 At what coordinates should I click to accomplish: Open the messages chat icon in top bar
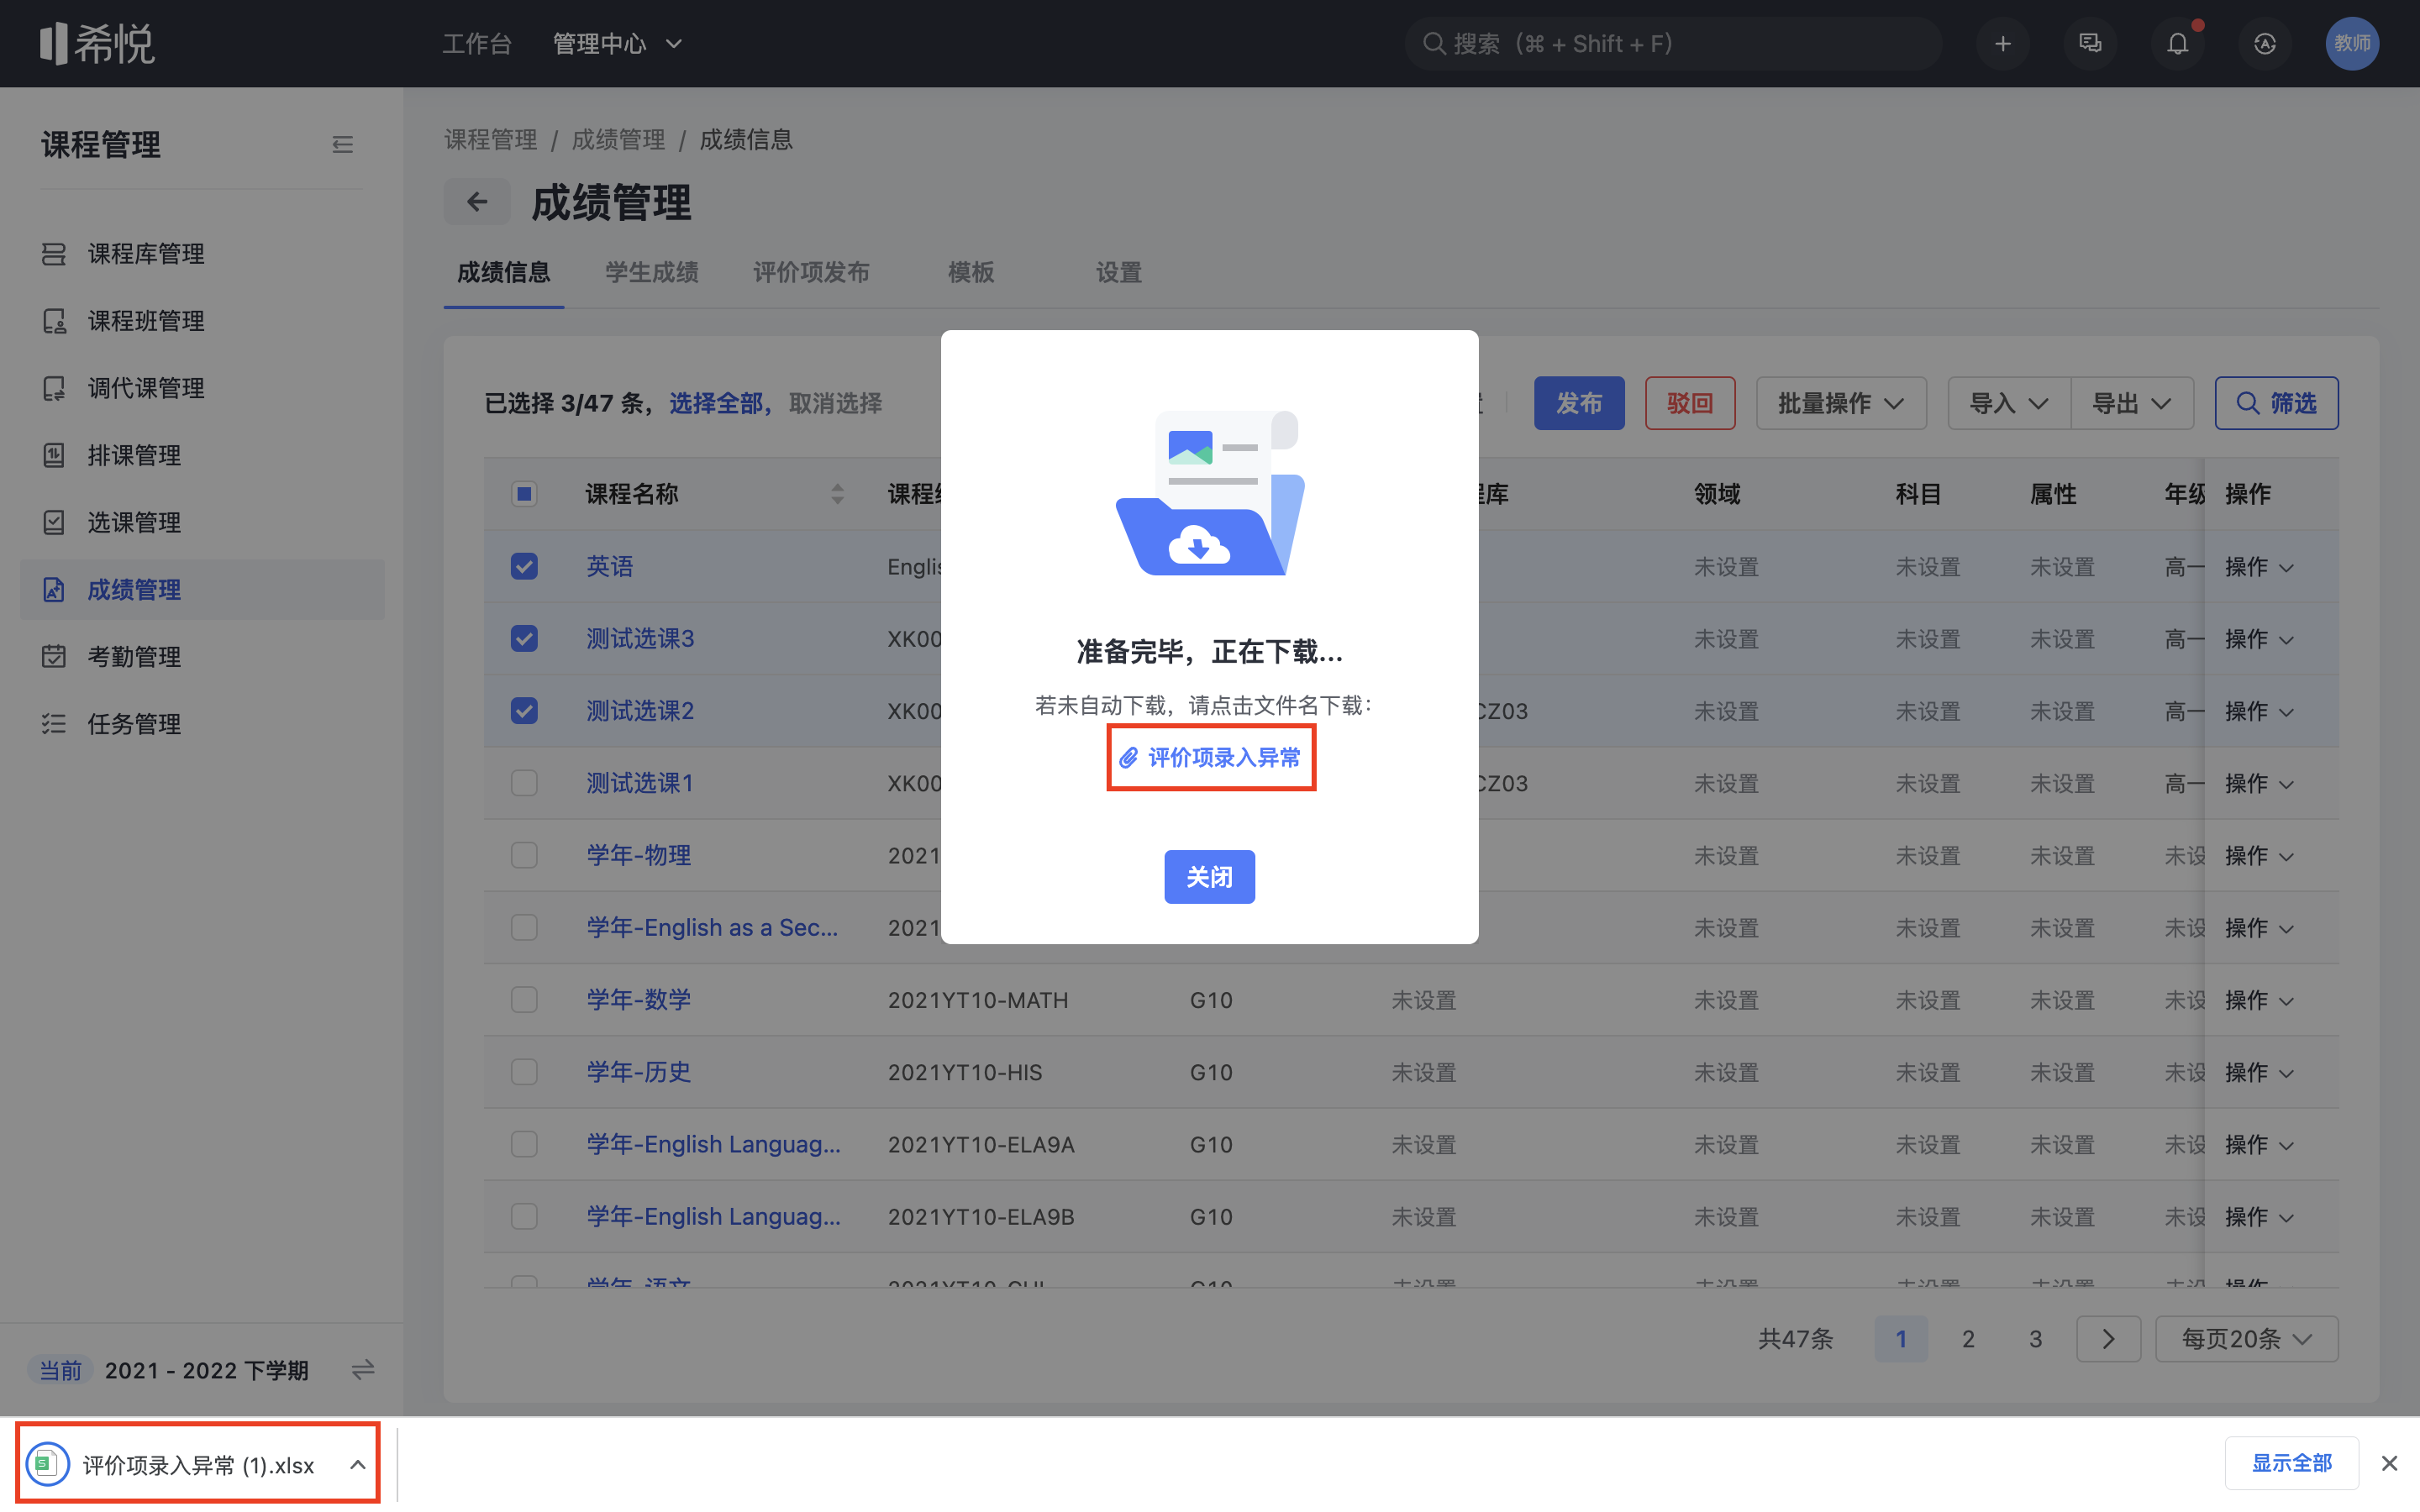(2090, 44)
